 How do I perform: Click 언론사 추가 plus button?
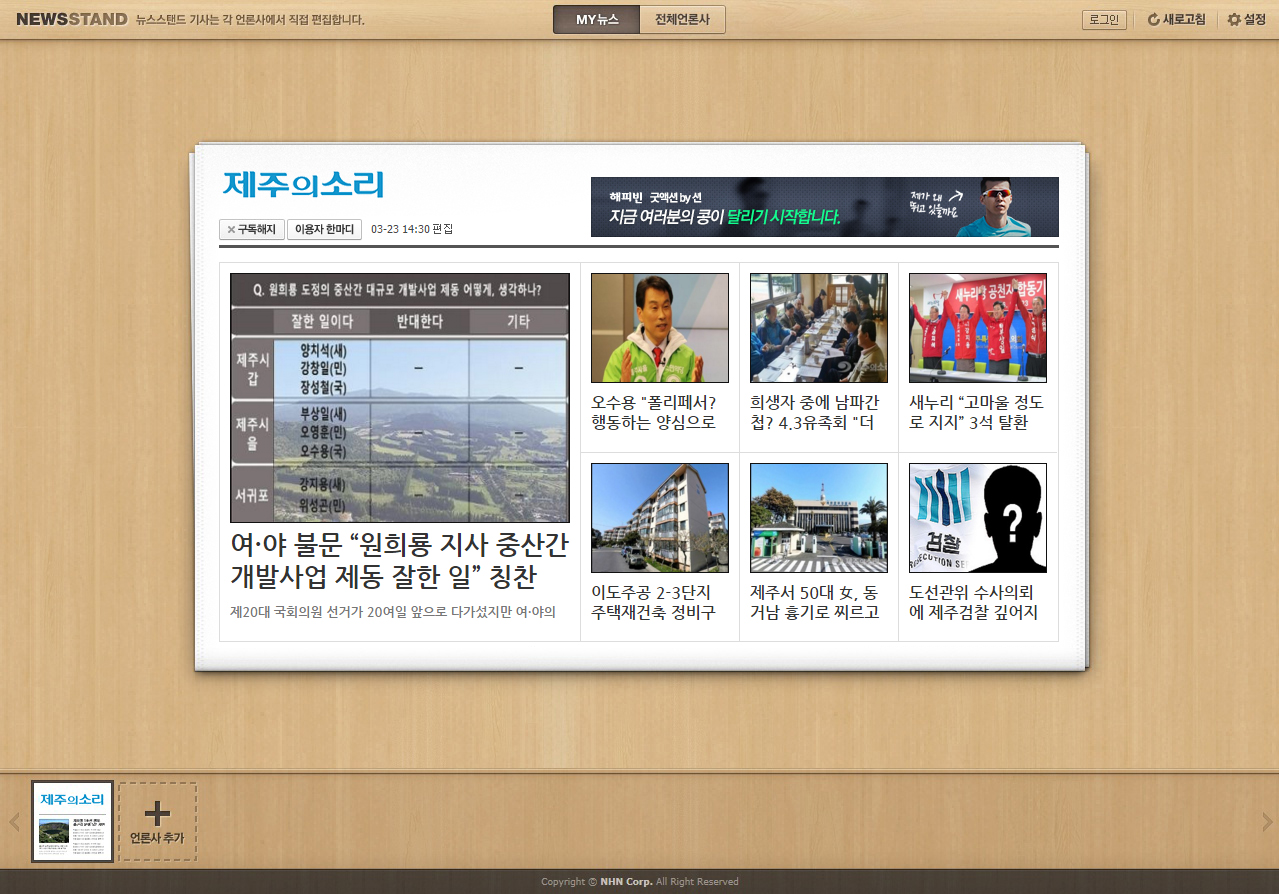pyautogui.click(x=158, y=822)
